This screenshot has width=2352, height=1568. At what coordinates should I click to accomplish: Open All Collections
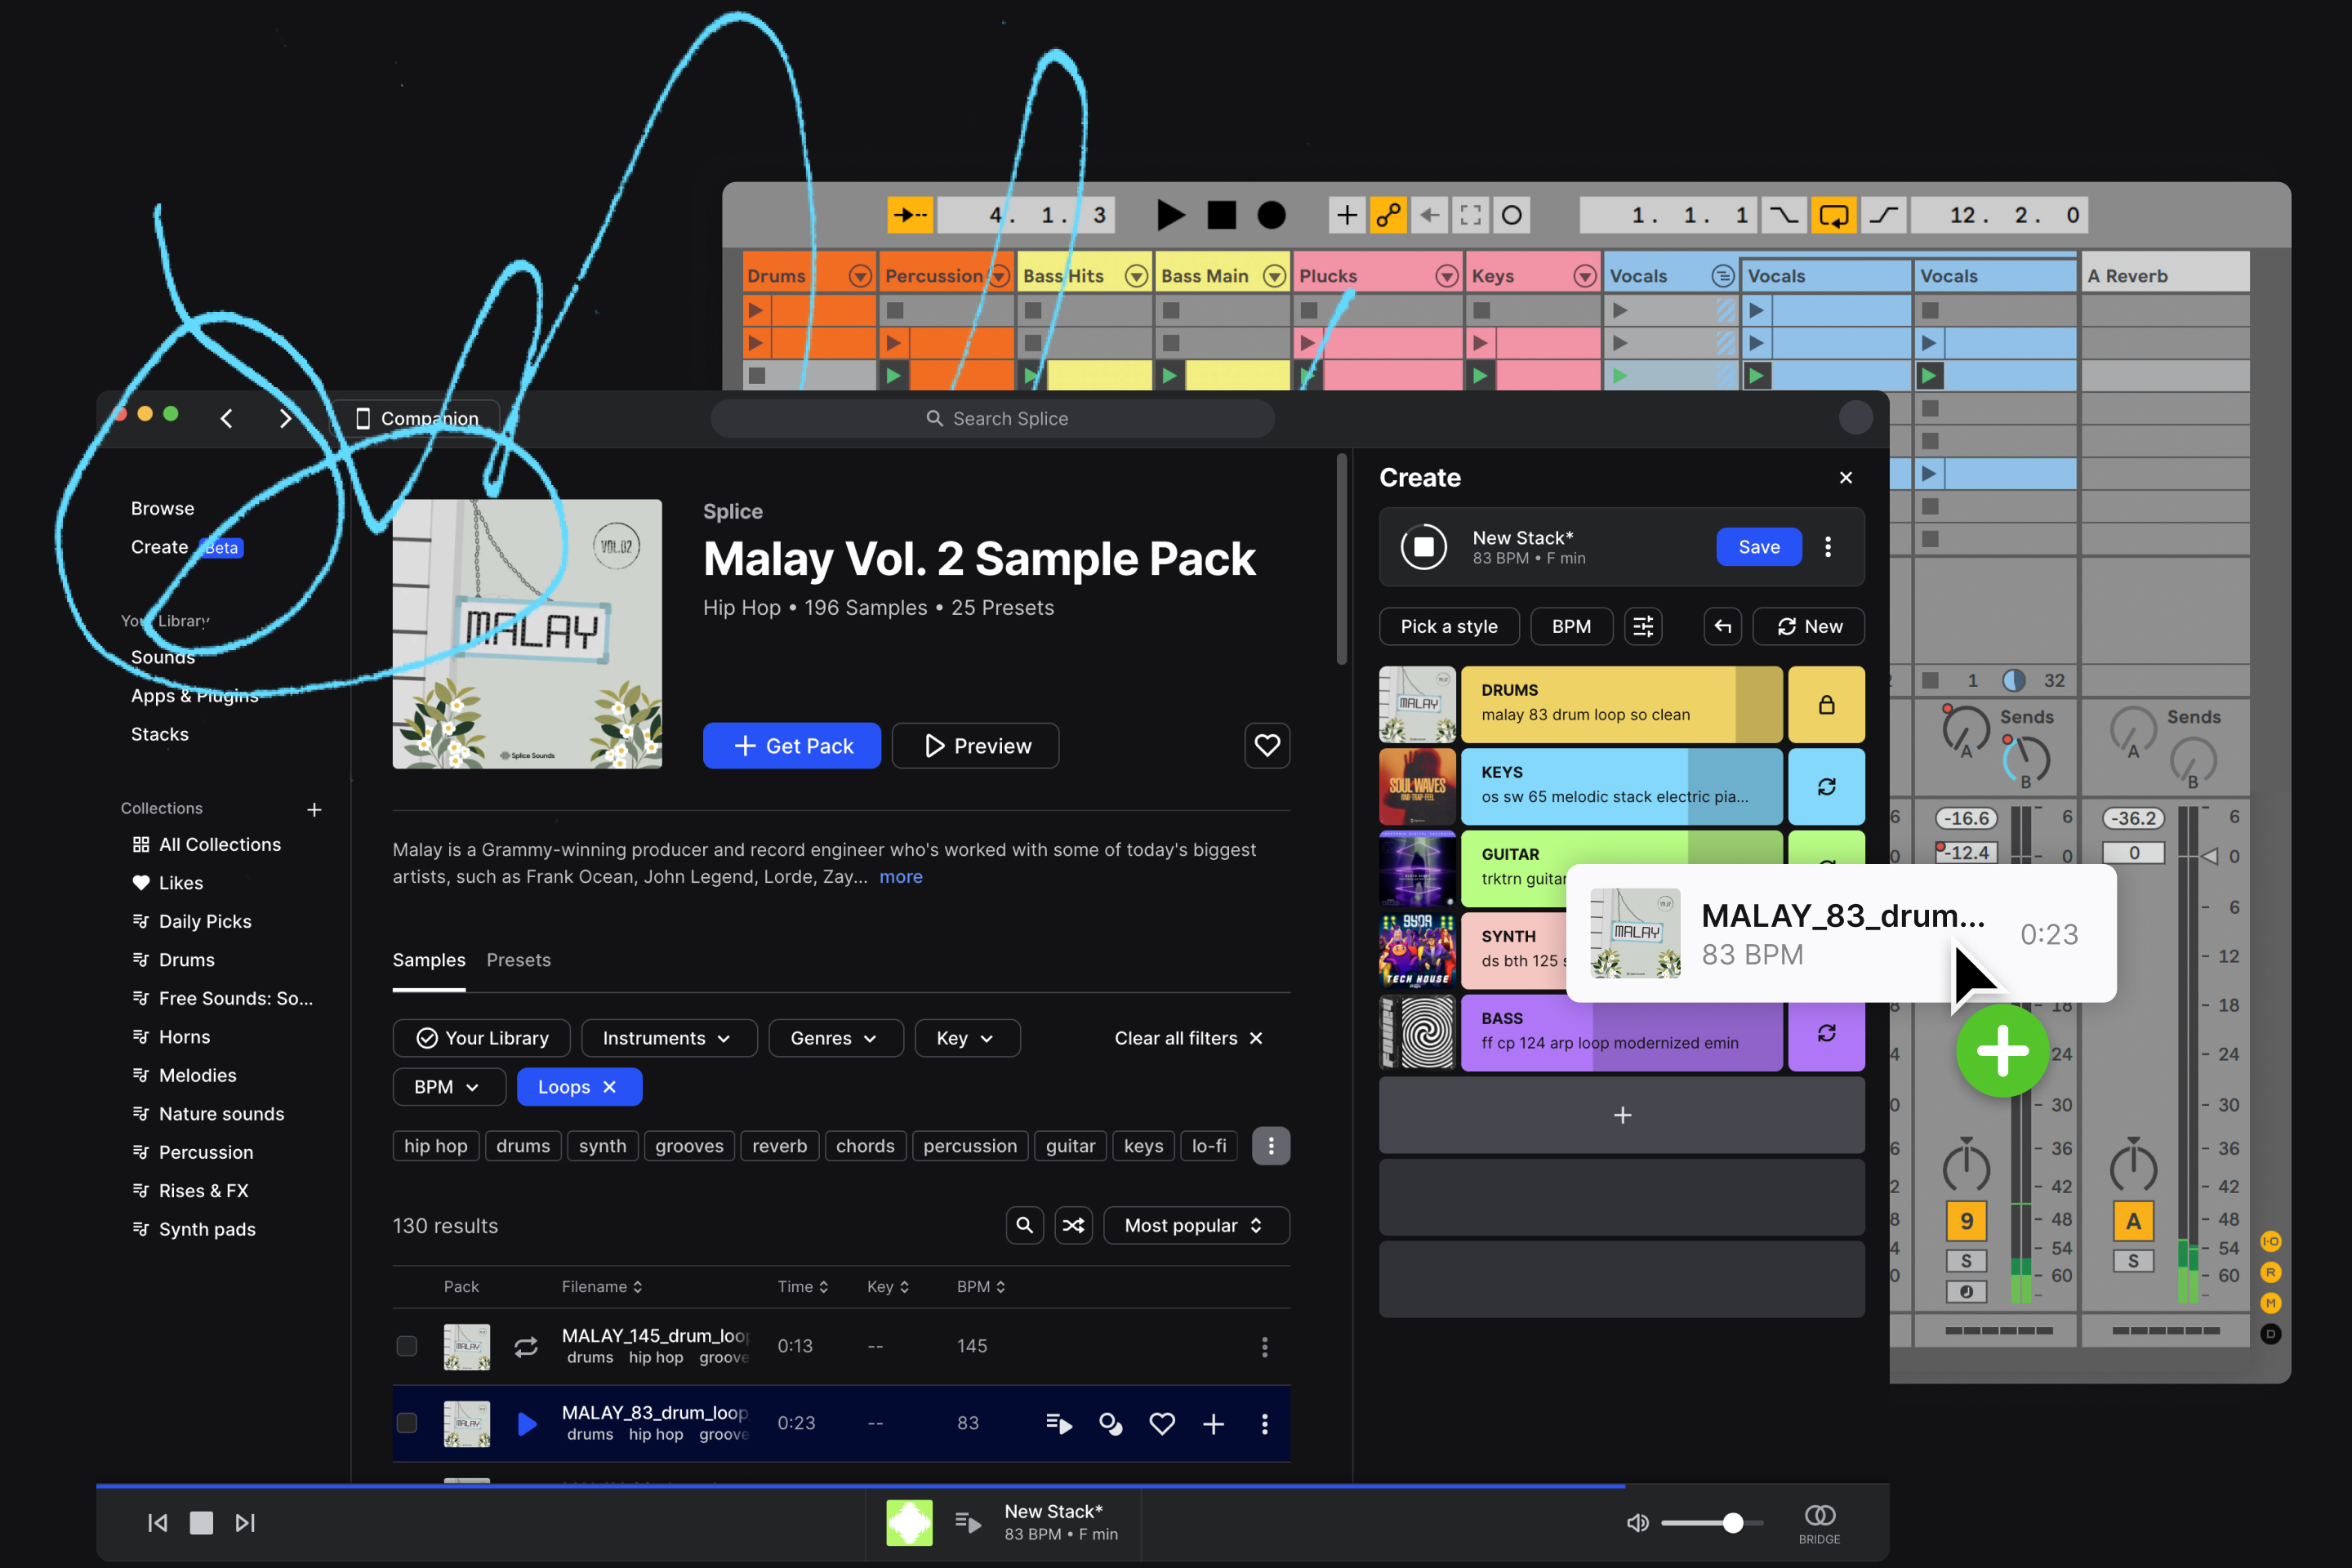tap(207, 844)
